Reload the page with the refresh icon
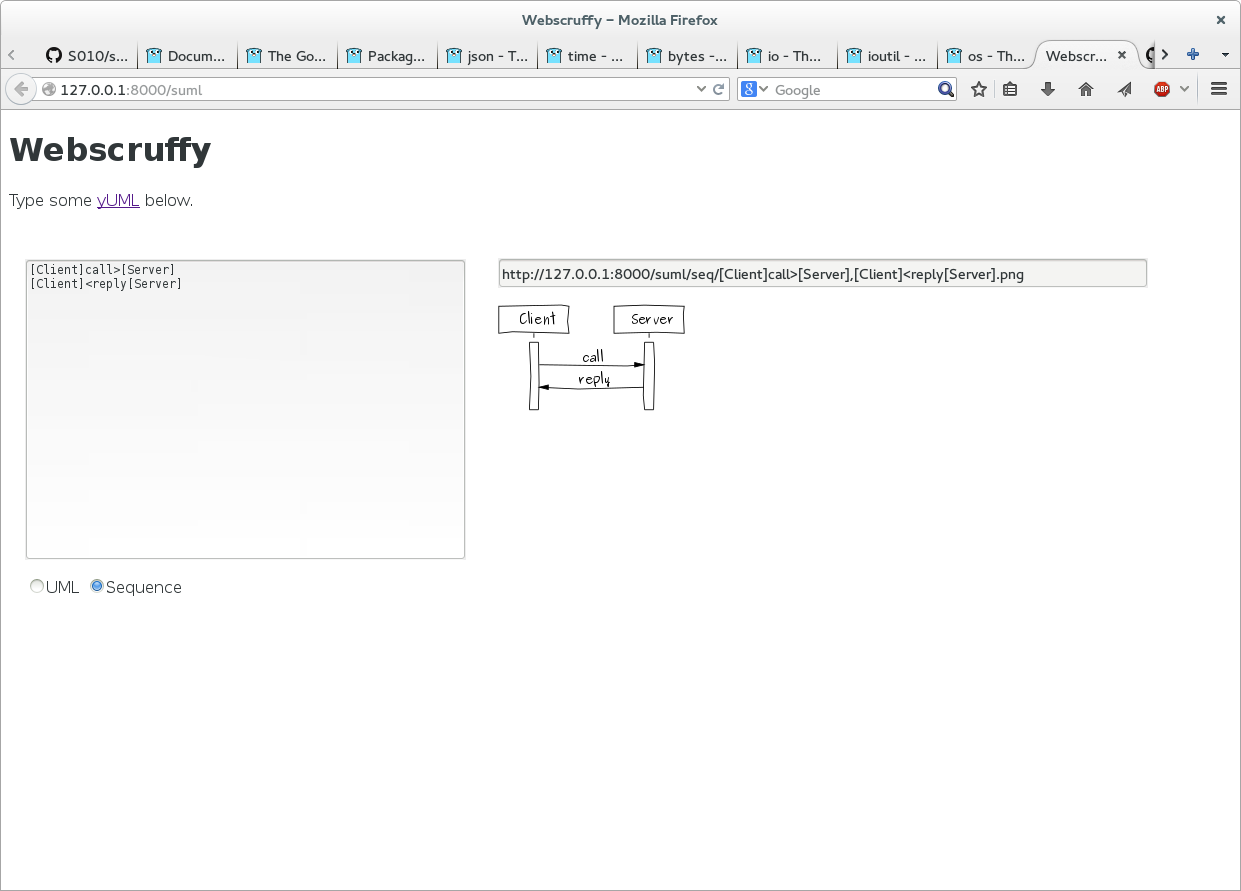 718,89
